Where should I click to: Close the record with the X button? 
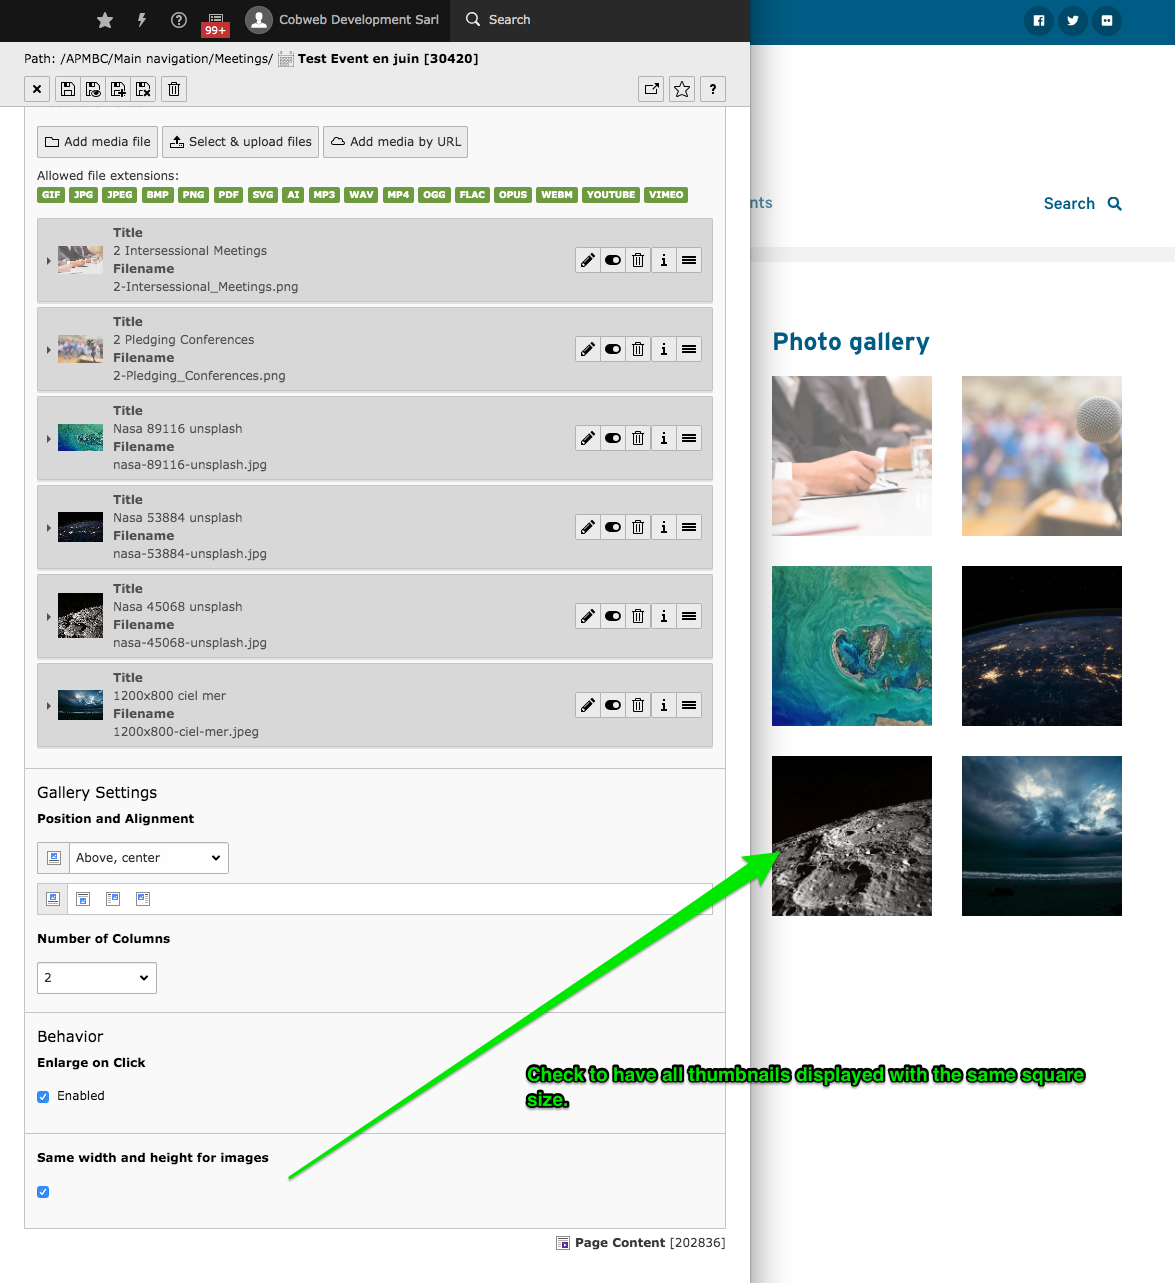pos(37,89)
